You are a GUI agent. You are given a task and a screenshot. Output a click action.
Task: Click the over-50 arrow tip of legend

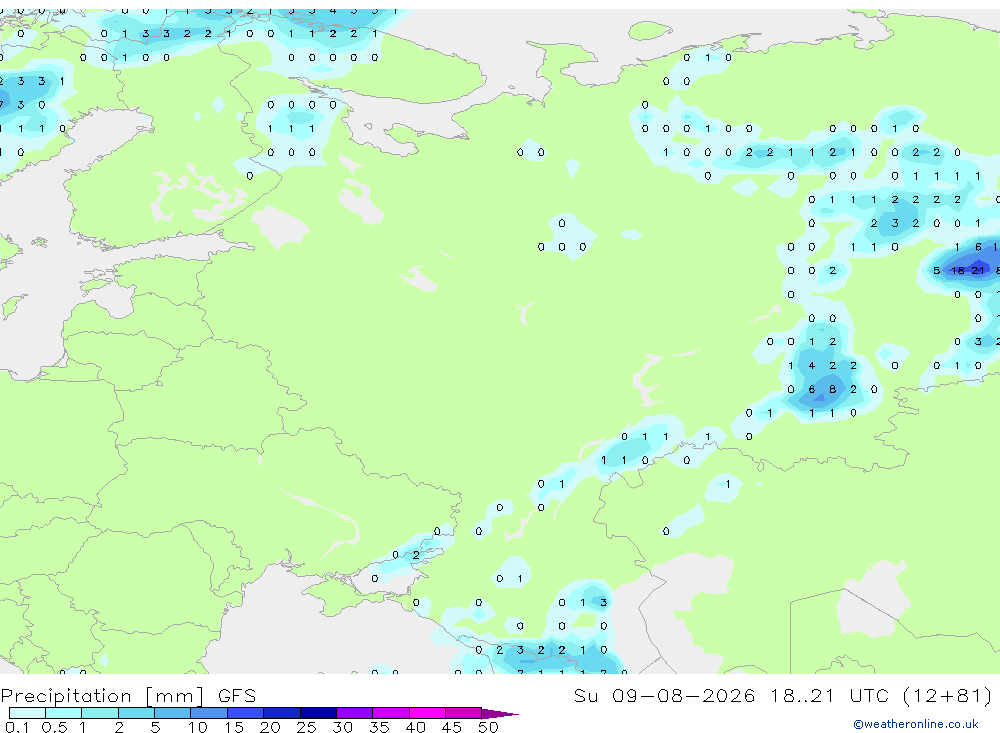501,714
